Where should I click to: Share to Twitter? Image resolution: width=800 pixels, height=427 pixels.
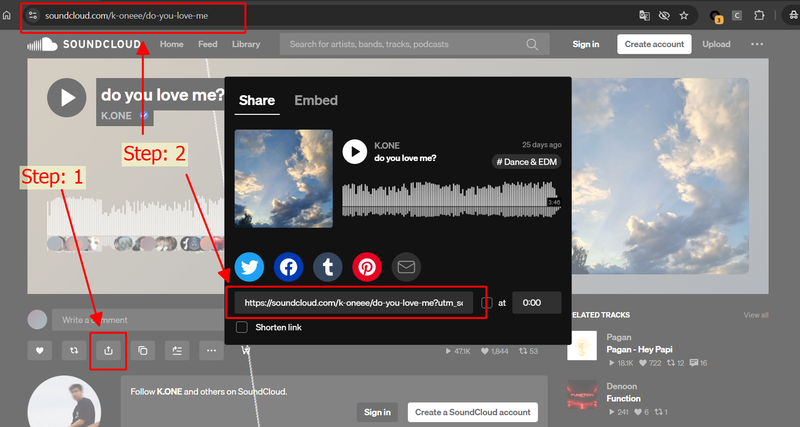tap(249, 267)
